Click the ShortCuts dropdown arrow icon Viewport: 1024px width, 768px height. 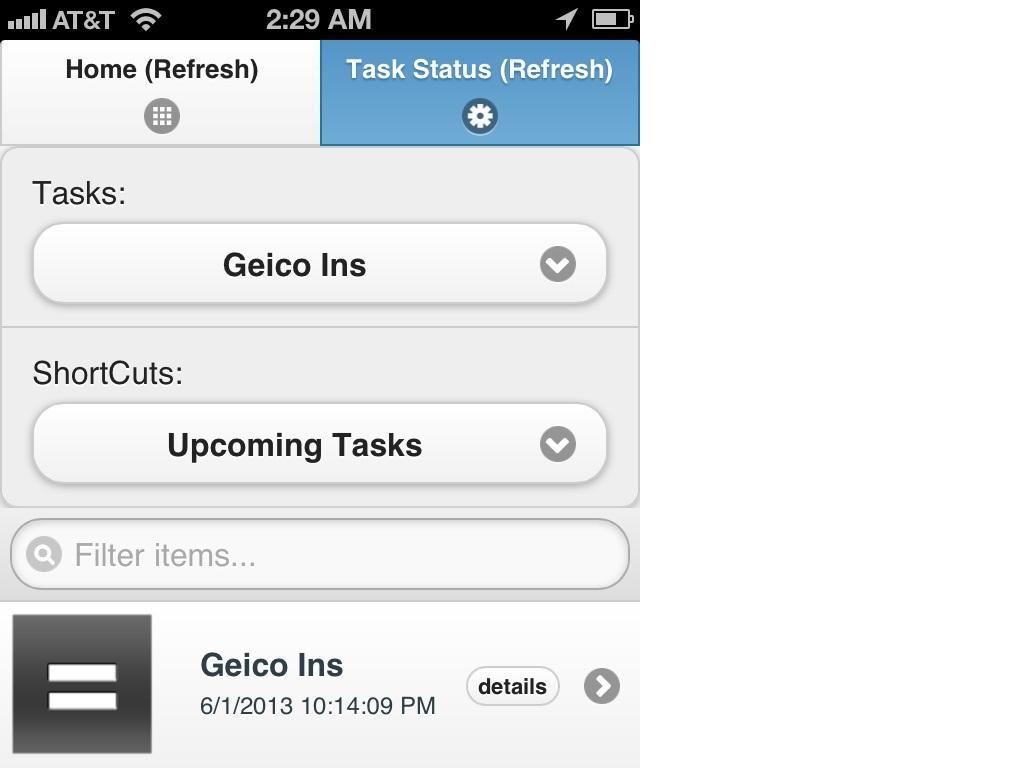point(558,445)
